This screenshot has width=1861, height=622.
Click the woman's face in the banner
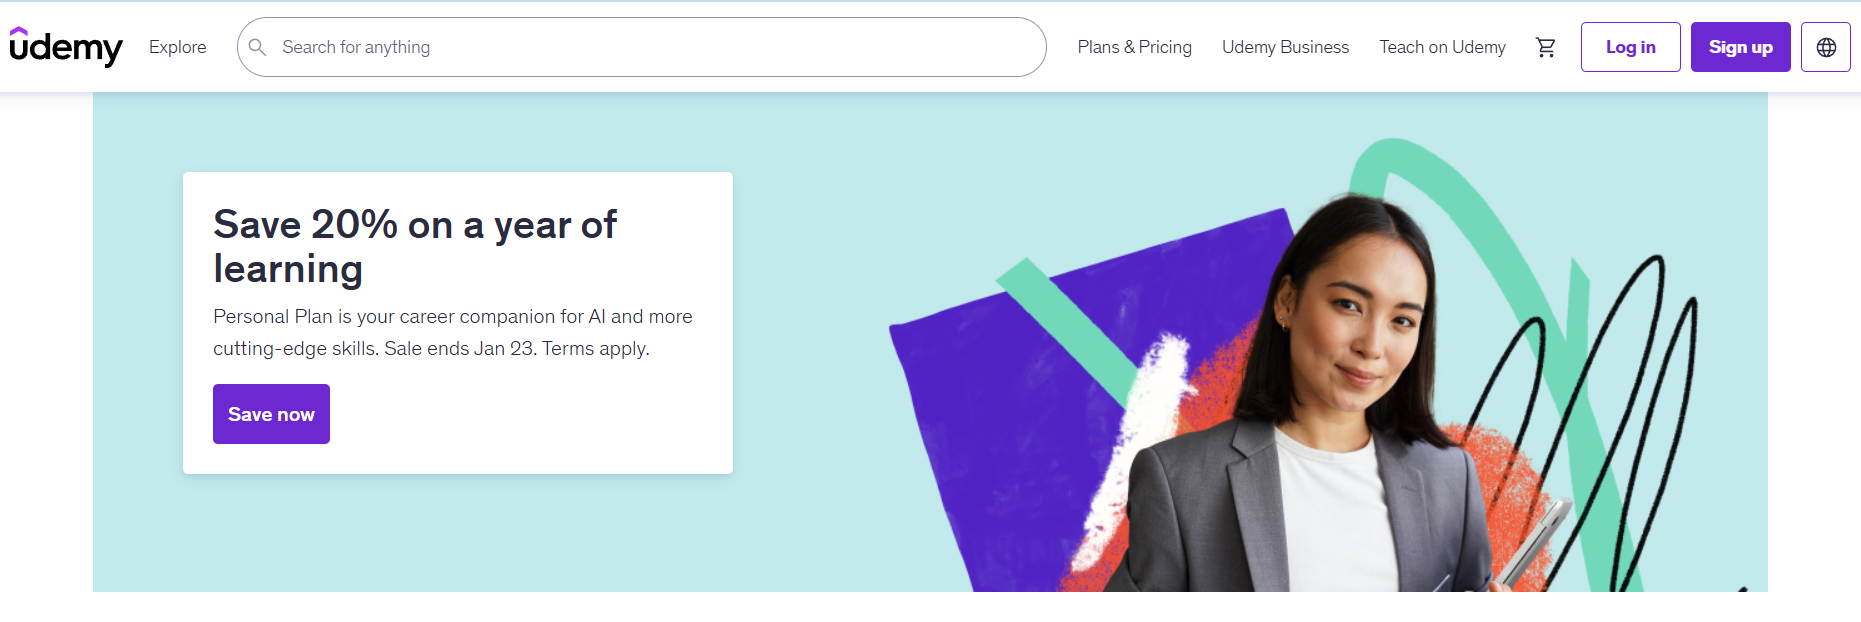pos(1360,320)
